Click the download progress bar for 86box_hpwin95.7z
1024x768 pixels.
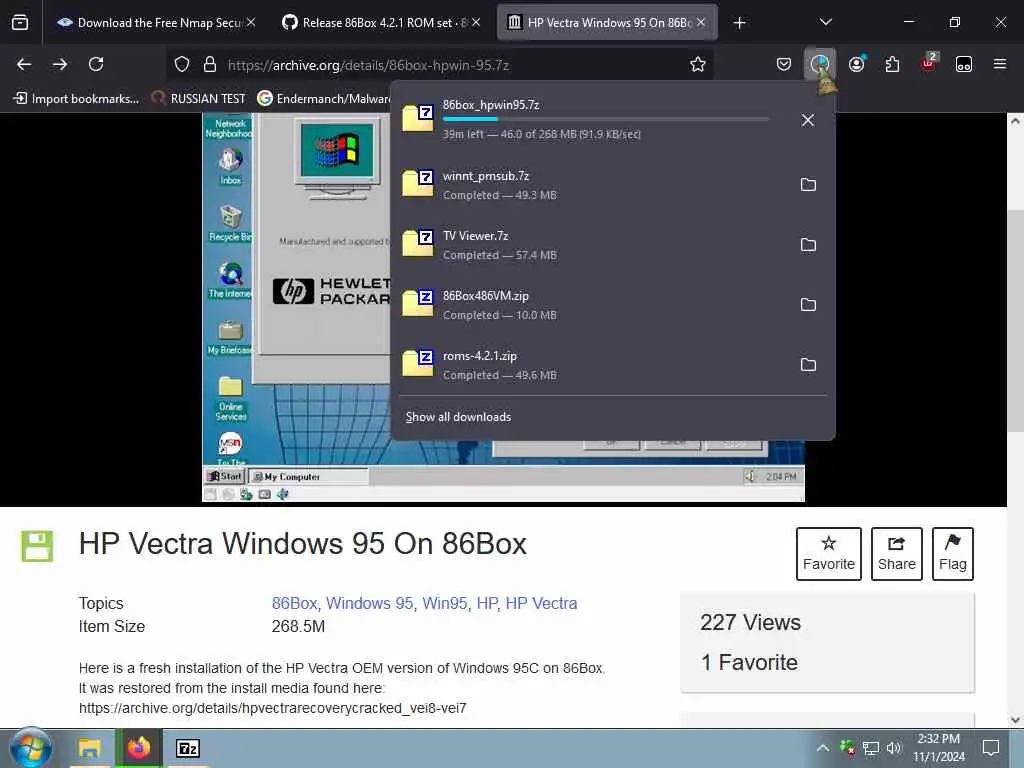click(606, 119)
